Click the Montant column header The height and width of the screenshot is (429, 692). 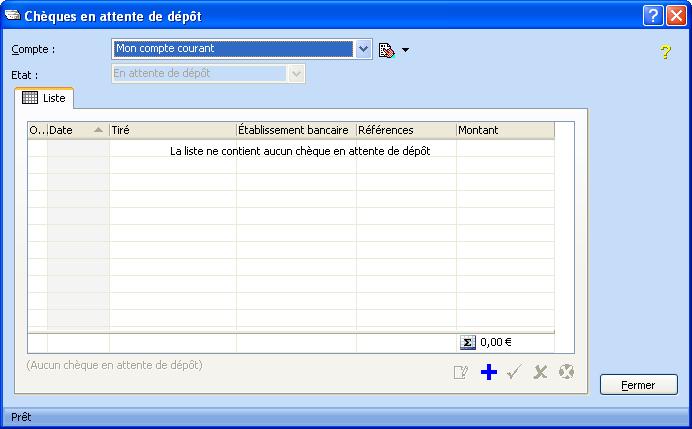tap(504, 130)
